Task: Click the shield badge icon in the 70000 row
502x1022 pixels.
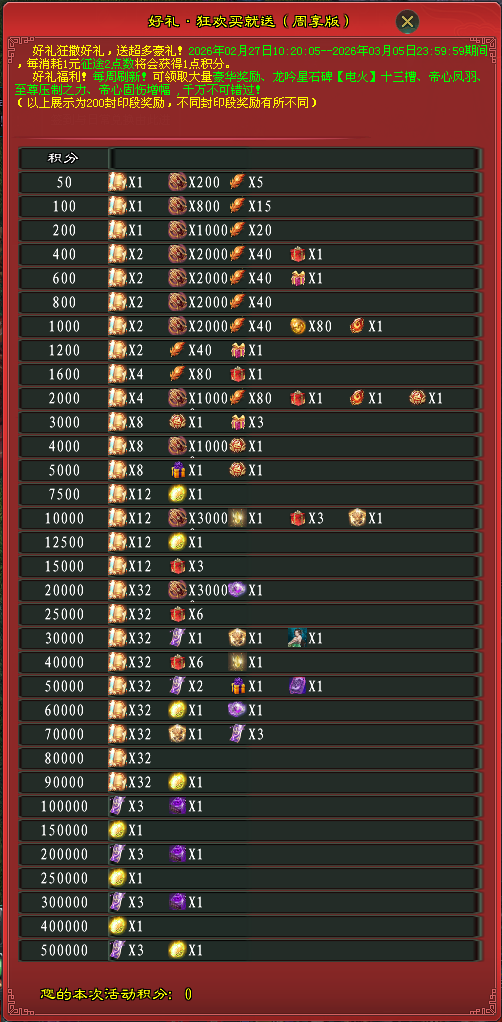Action: (x=177, y=734)
